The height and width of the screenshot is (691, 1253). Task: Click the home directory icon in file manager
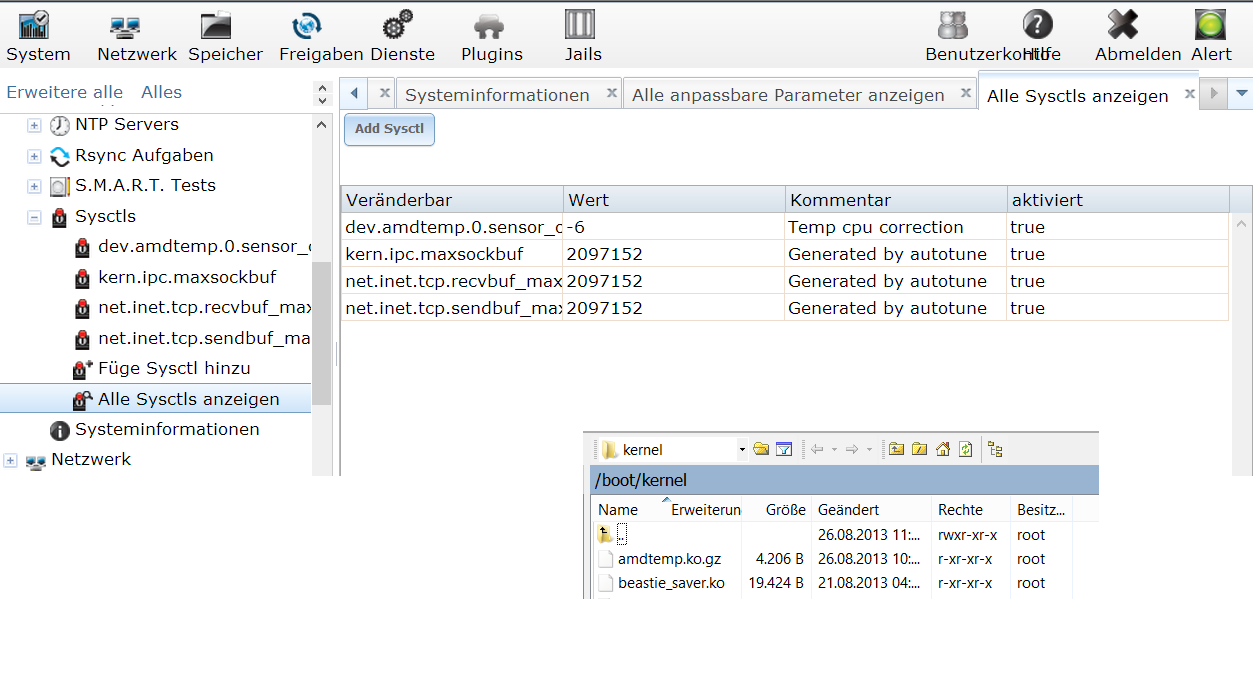pyautogui.click(x=942, y=450)
